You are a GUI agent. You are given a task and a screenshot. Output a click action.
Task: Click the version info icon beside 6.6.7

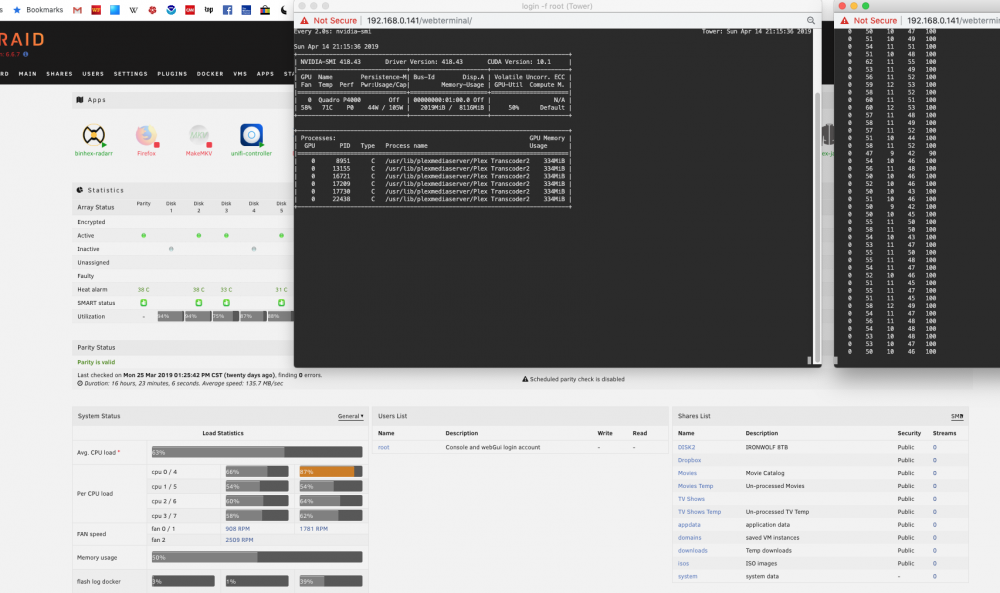coord(26,54)
